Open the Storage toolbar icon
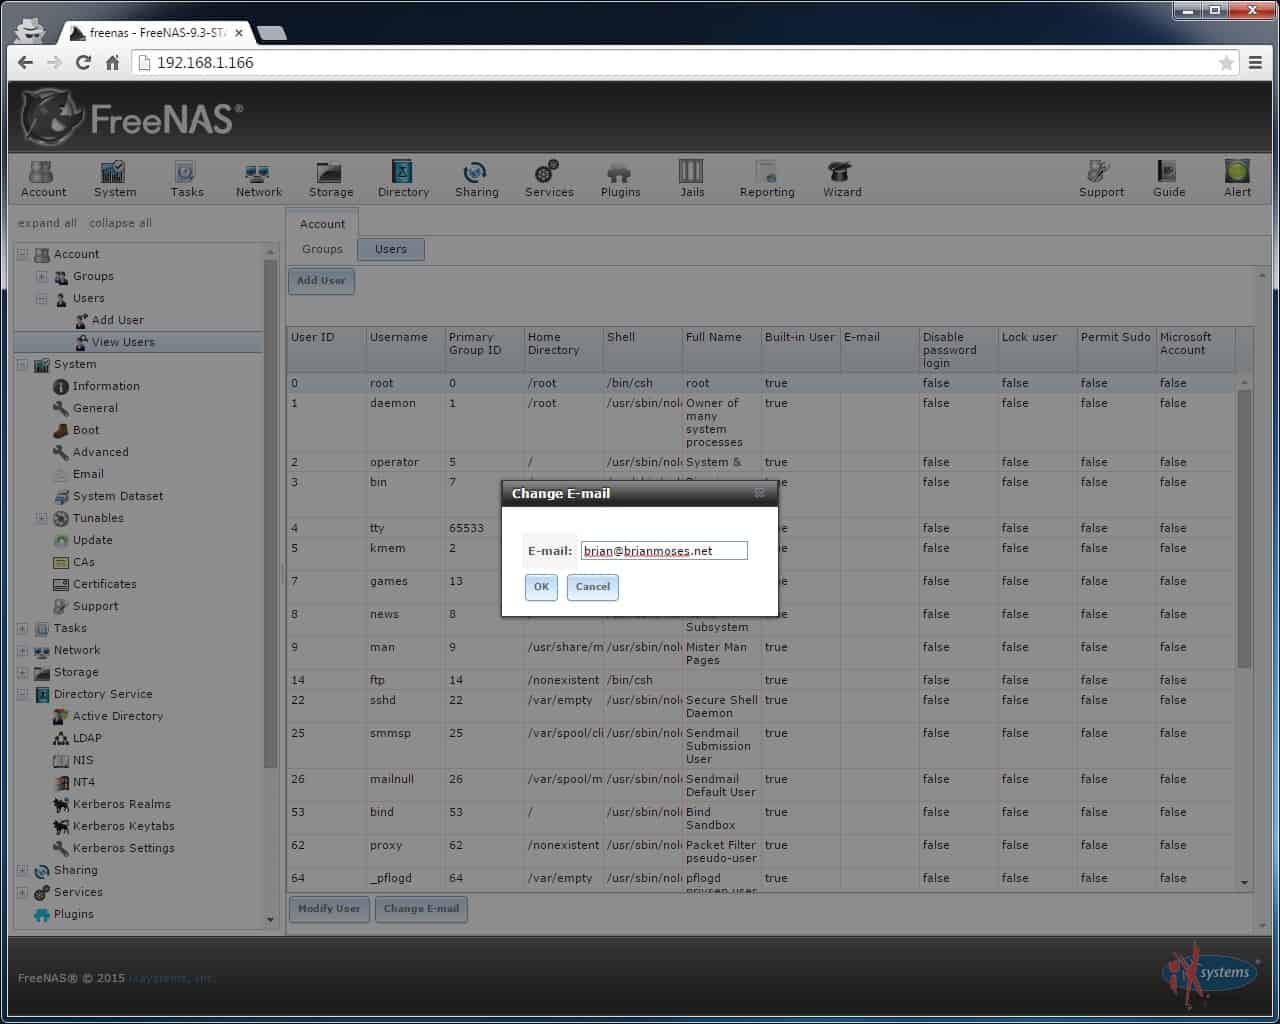 point(330,172)
